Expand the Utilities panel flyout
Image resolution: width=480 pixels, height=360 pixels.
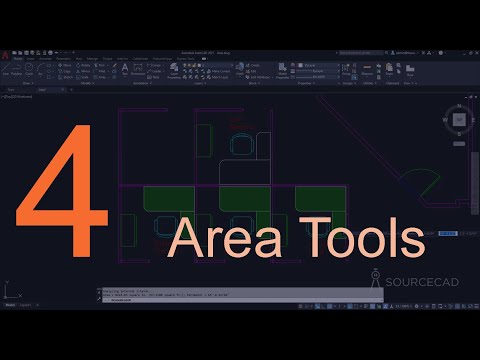pyautogui.click(x=370, y=83)
